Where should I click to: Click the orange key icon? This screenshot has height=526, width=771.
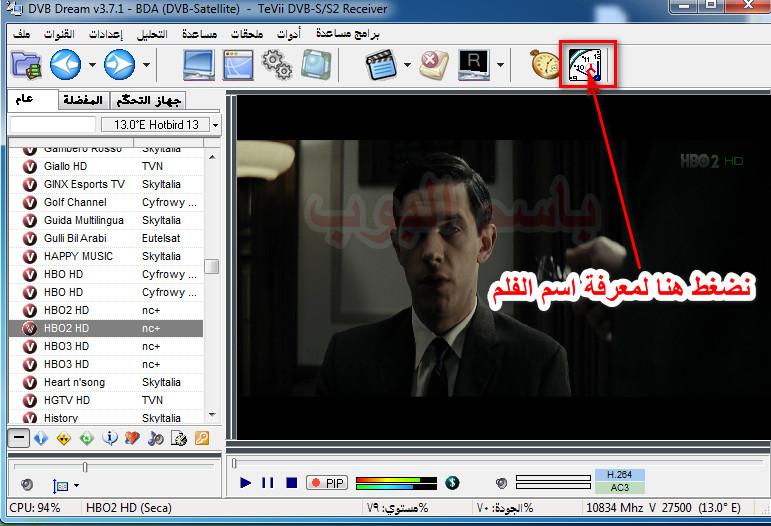202,438
